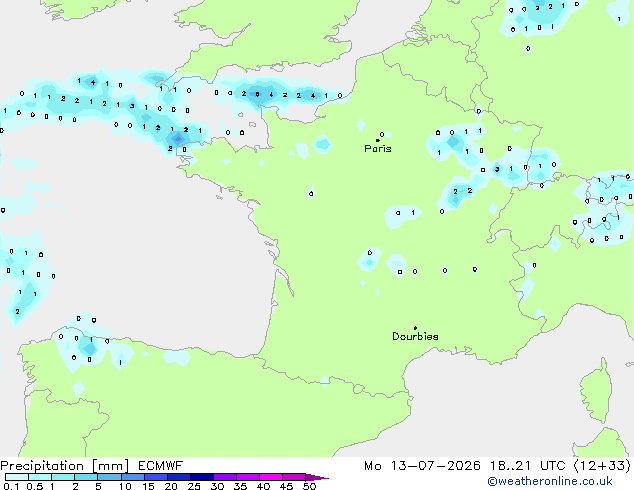634x490 pixels.
Task: Open the weatheronline.co.uk copyright link
Action: tap(550, 481)
